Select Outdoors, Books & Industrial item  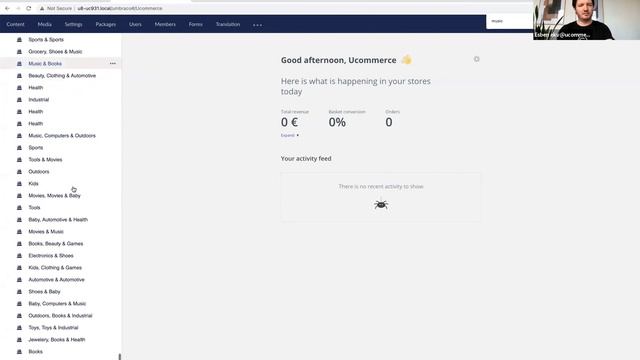point(60,316)
